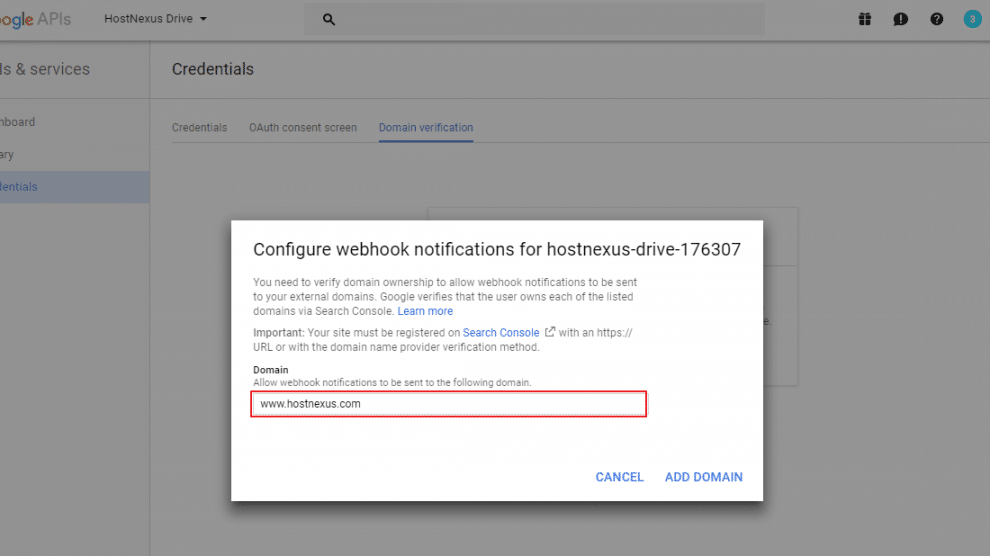990x556 pixels.
Task: Click the Learn more link
Action: (425, 311)
